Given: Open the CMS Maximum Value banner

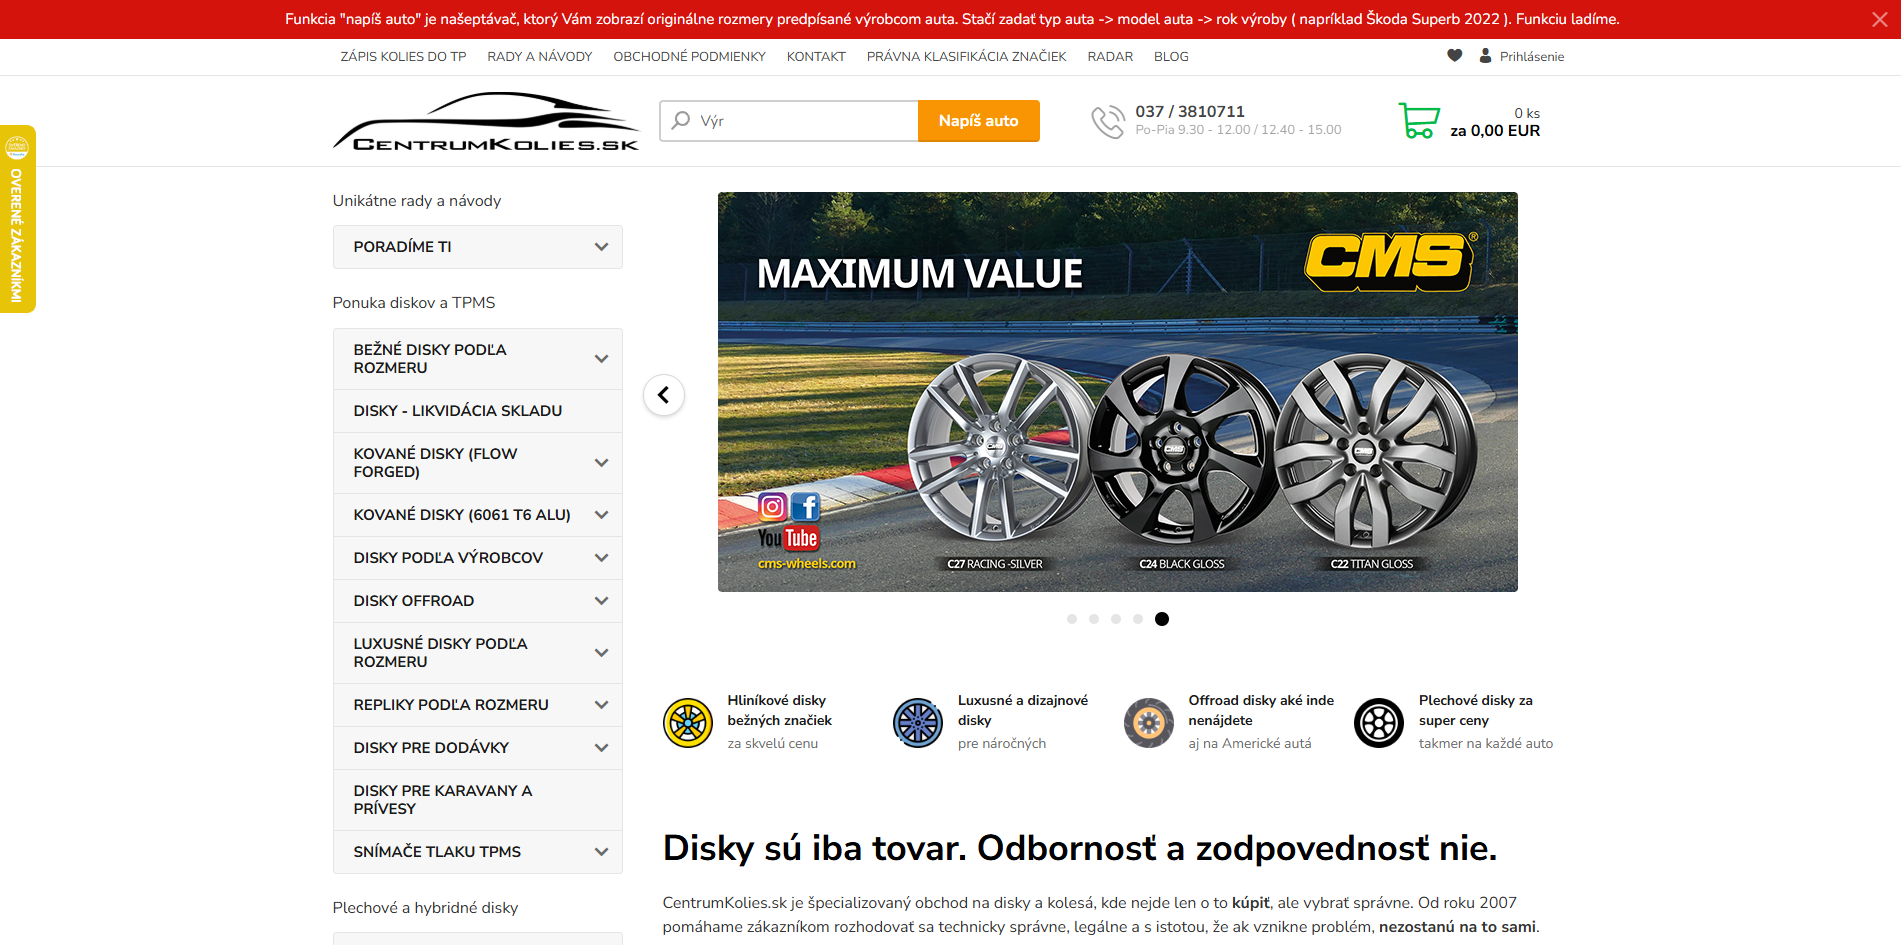Looking at the screenshot, I should pyautogui.click(x=1118, y=392).
